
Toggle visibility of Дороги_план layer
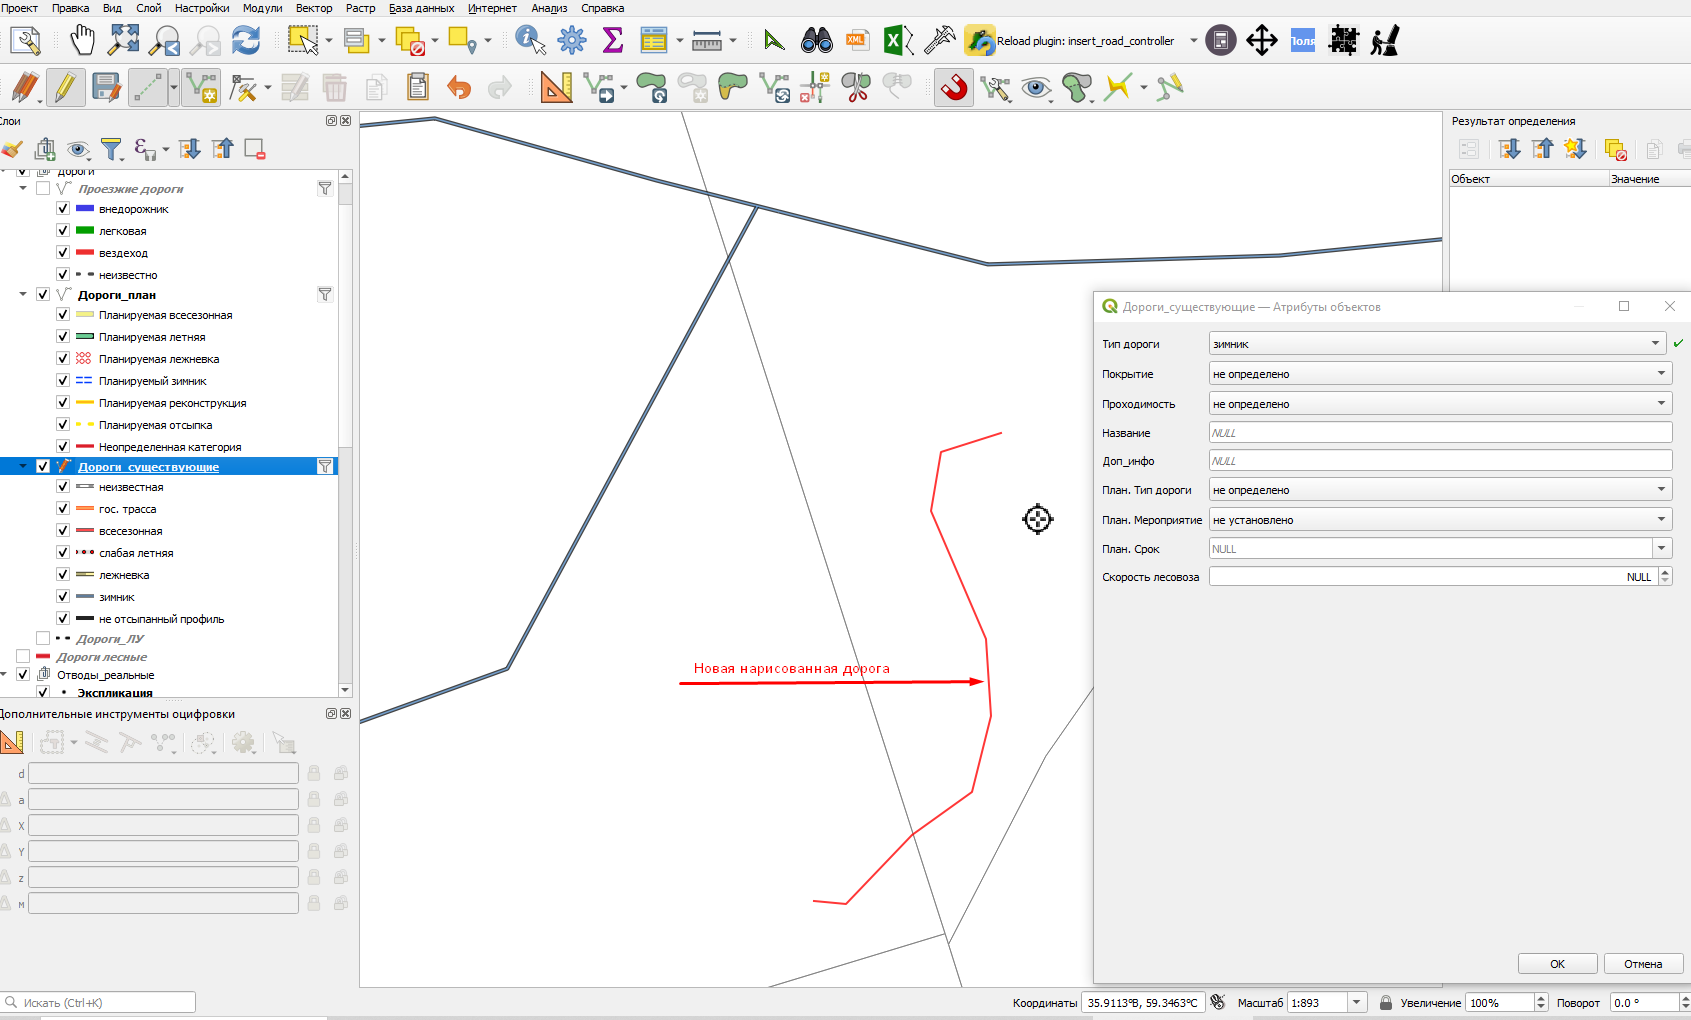(x=43, y=295)
